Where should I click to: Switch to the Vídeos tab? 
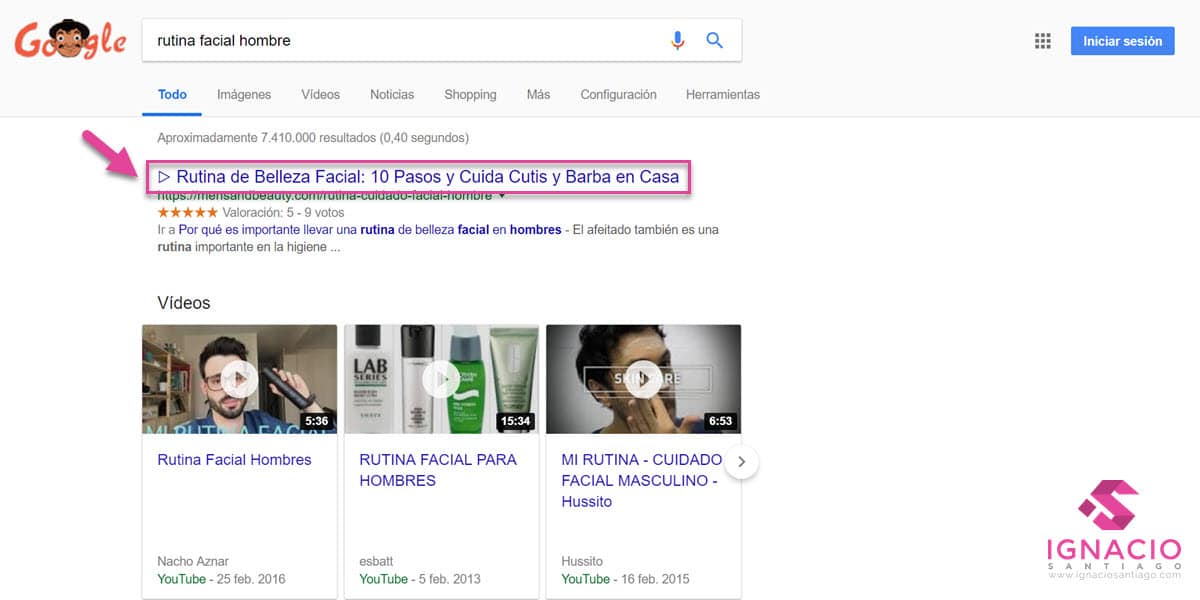click(320, 95)
